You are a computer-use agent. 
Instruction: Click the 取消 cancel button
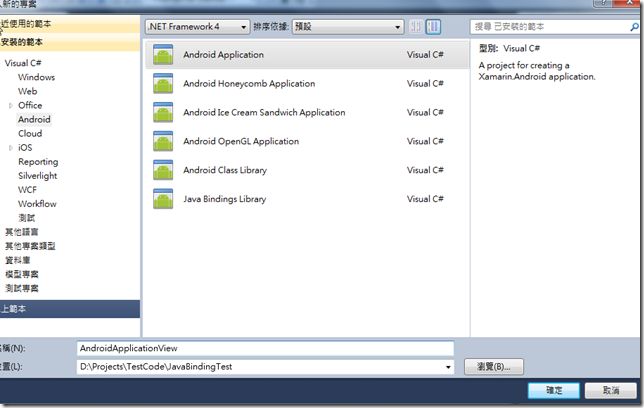click(x=611, y=390)
